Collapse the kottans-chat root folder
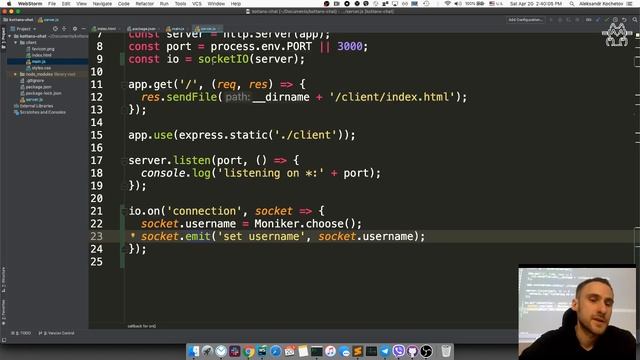640x360 pixels. coord(10,36)
